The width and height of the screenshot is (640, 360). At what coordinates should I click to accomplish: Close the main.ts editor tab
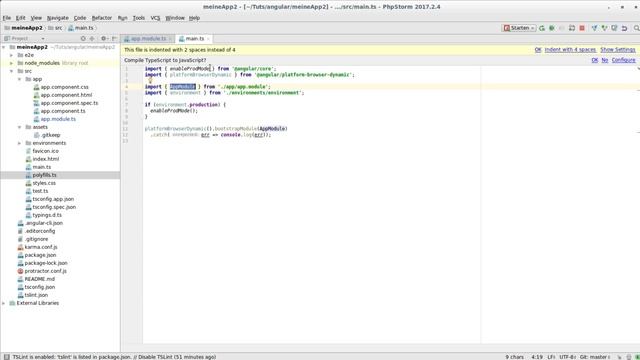(208, 39)
